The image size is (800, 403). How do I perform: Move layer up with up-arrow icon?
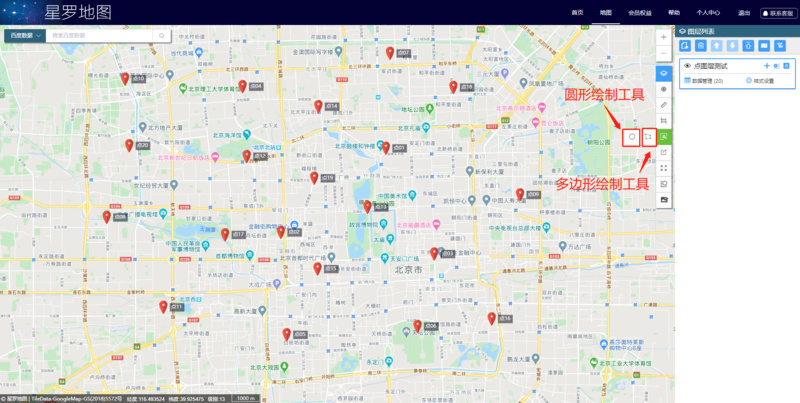(717, 46)
